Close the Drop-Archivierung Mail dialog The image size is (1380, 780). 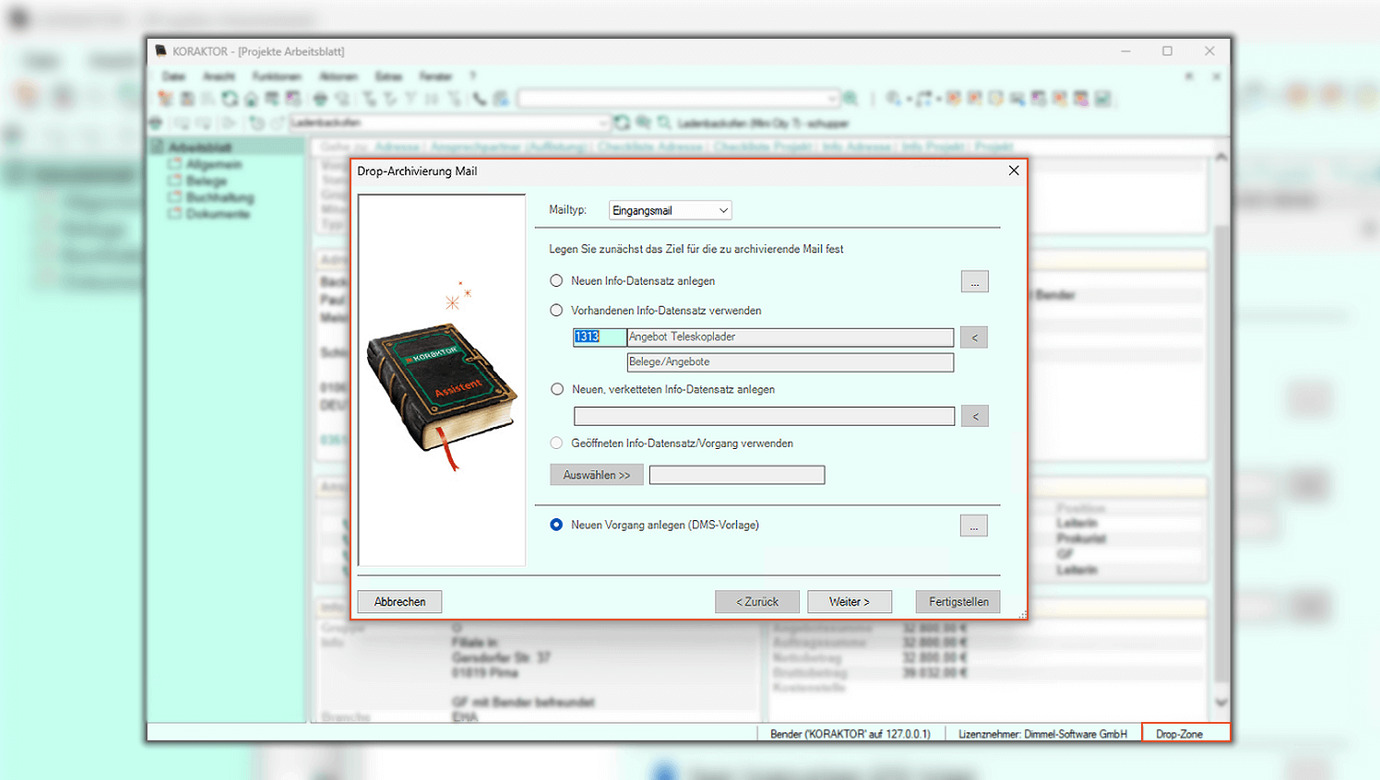(1014, 171)
